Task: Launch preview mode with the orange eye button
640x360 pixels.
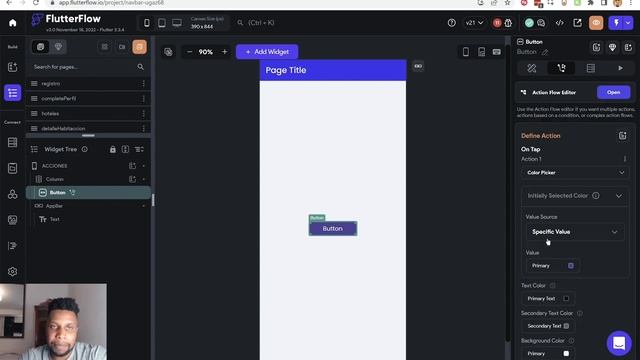Action: 596,23
